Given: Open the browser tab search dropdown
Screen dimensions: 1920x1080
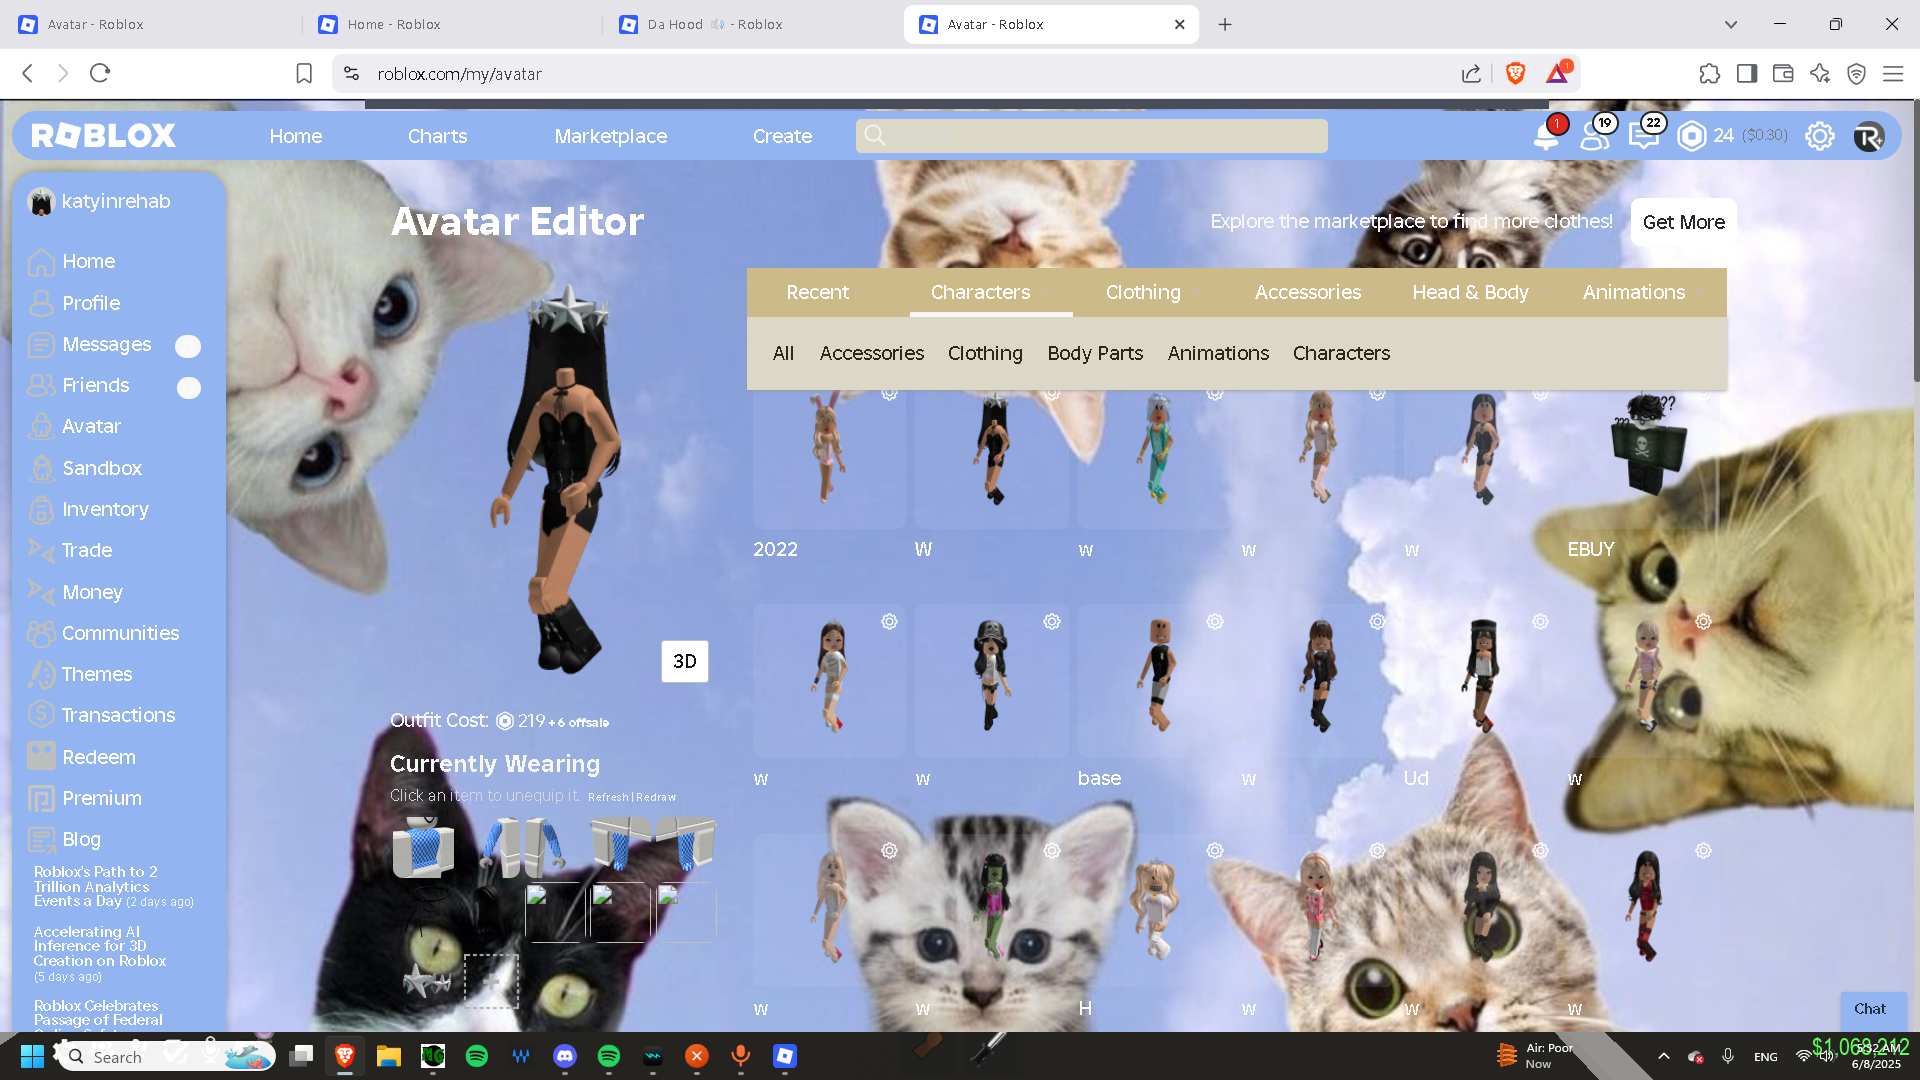Looking at the screenshot, I should click(1731, 24).
